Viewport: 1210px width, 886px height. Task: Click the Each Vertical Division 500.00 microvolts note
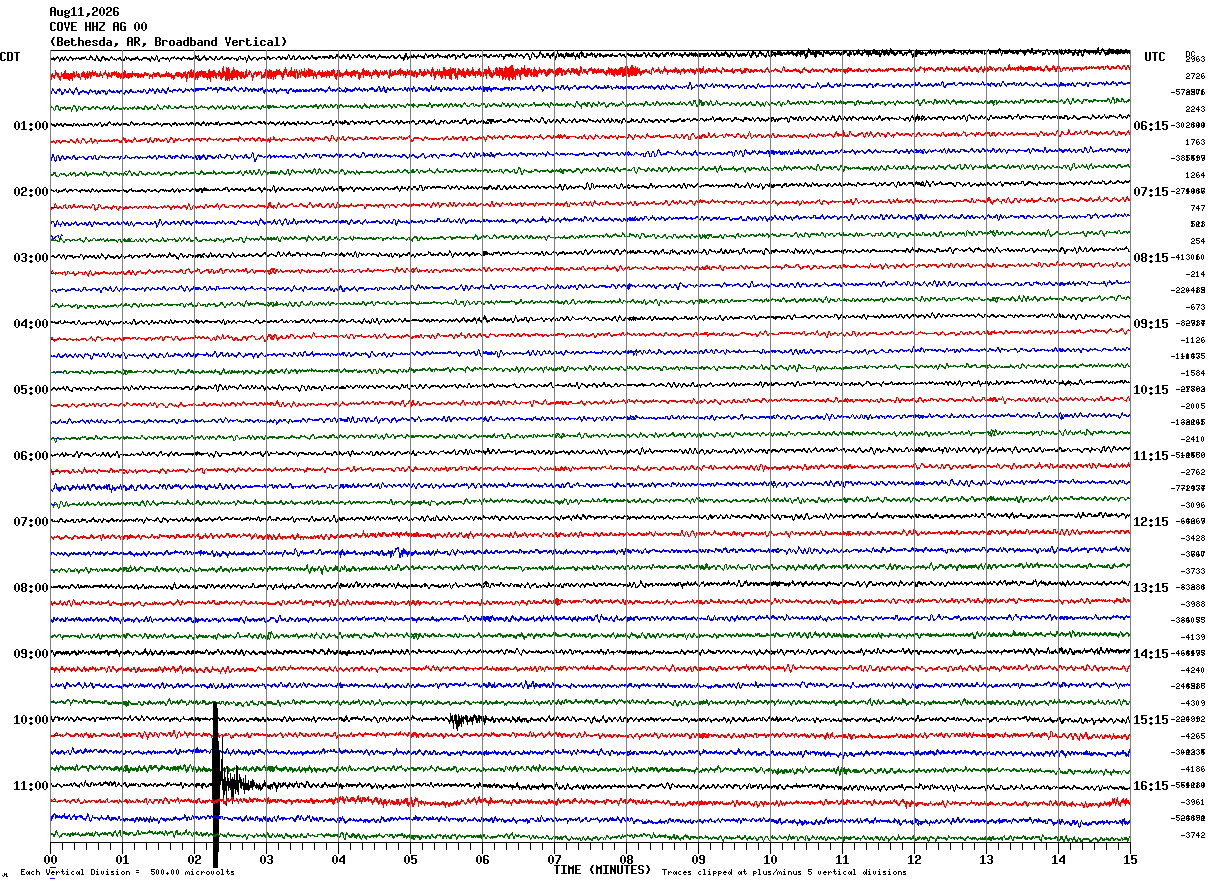pos(128,872)
